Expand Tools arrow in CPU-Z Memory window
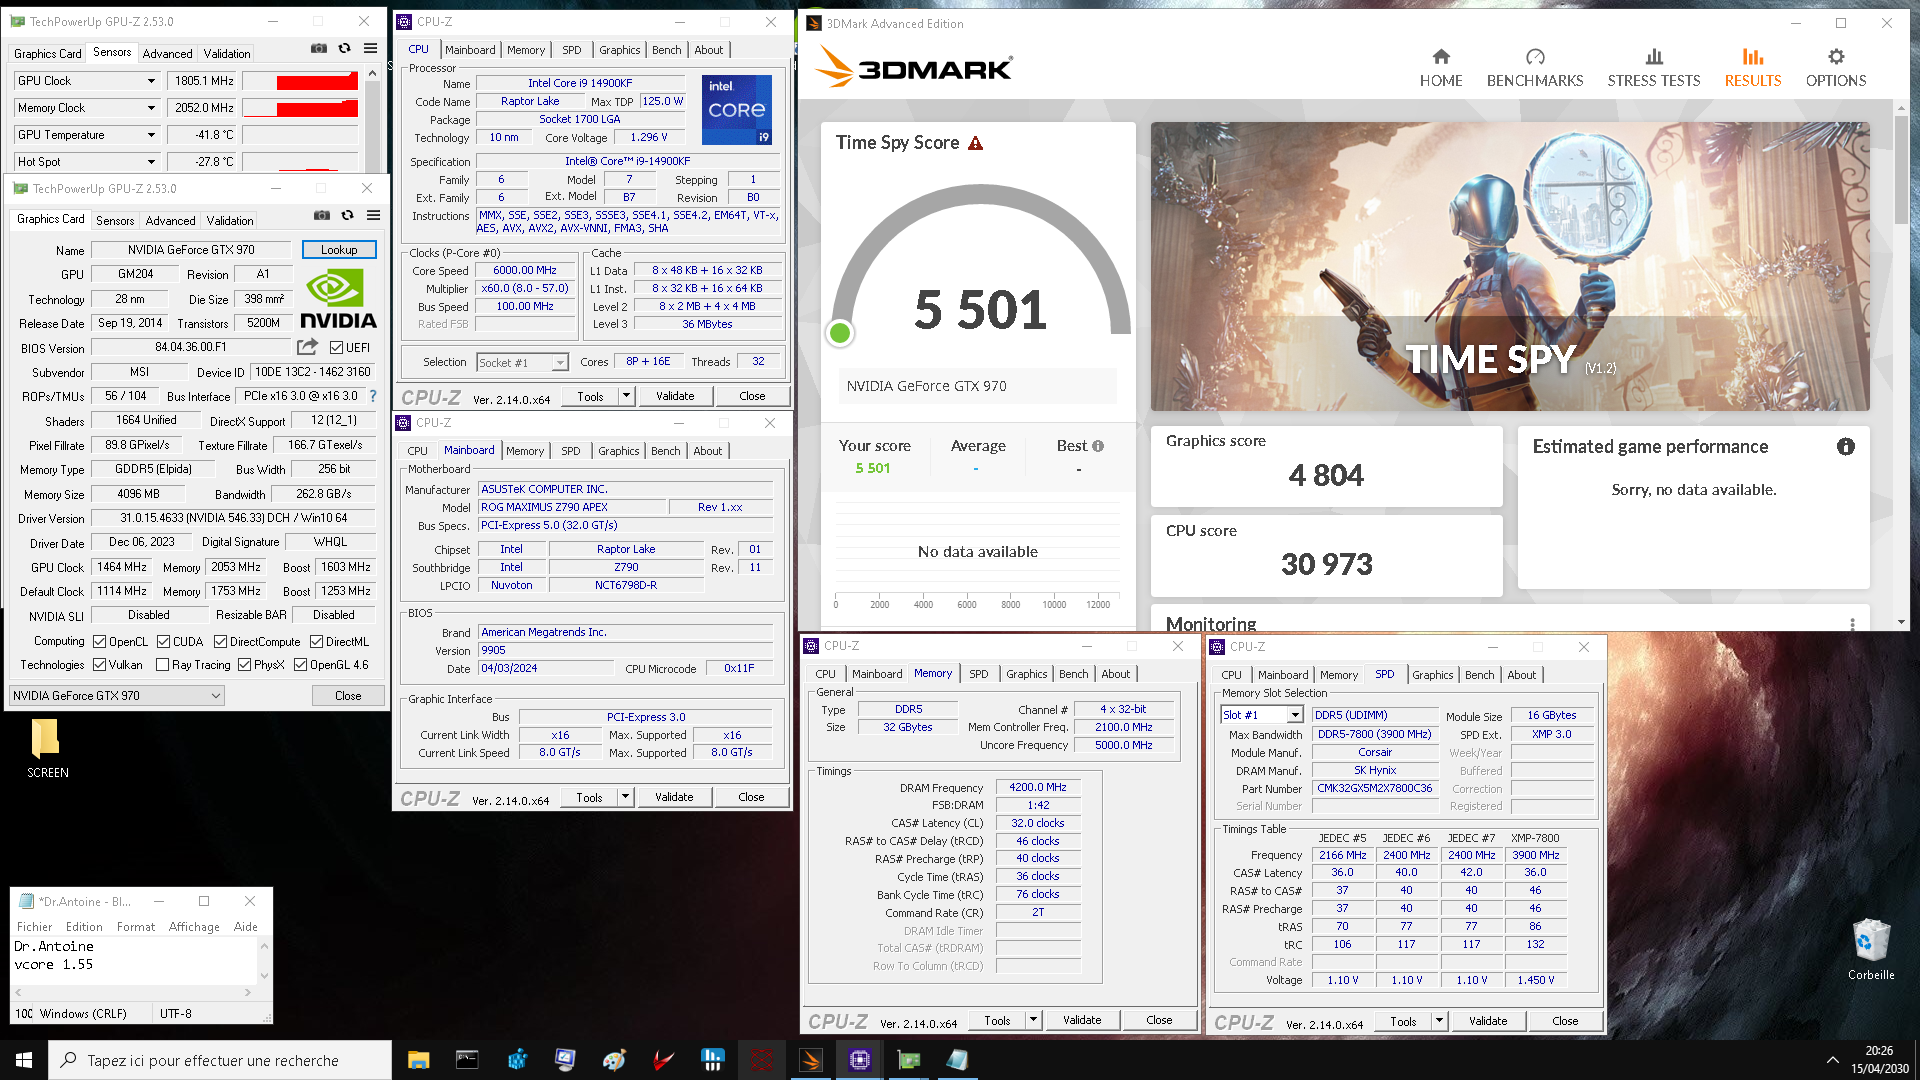 click(x=1033, y=1020)
